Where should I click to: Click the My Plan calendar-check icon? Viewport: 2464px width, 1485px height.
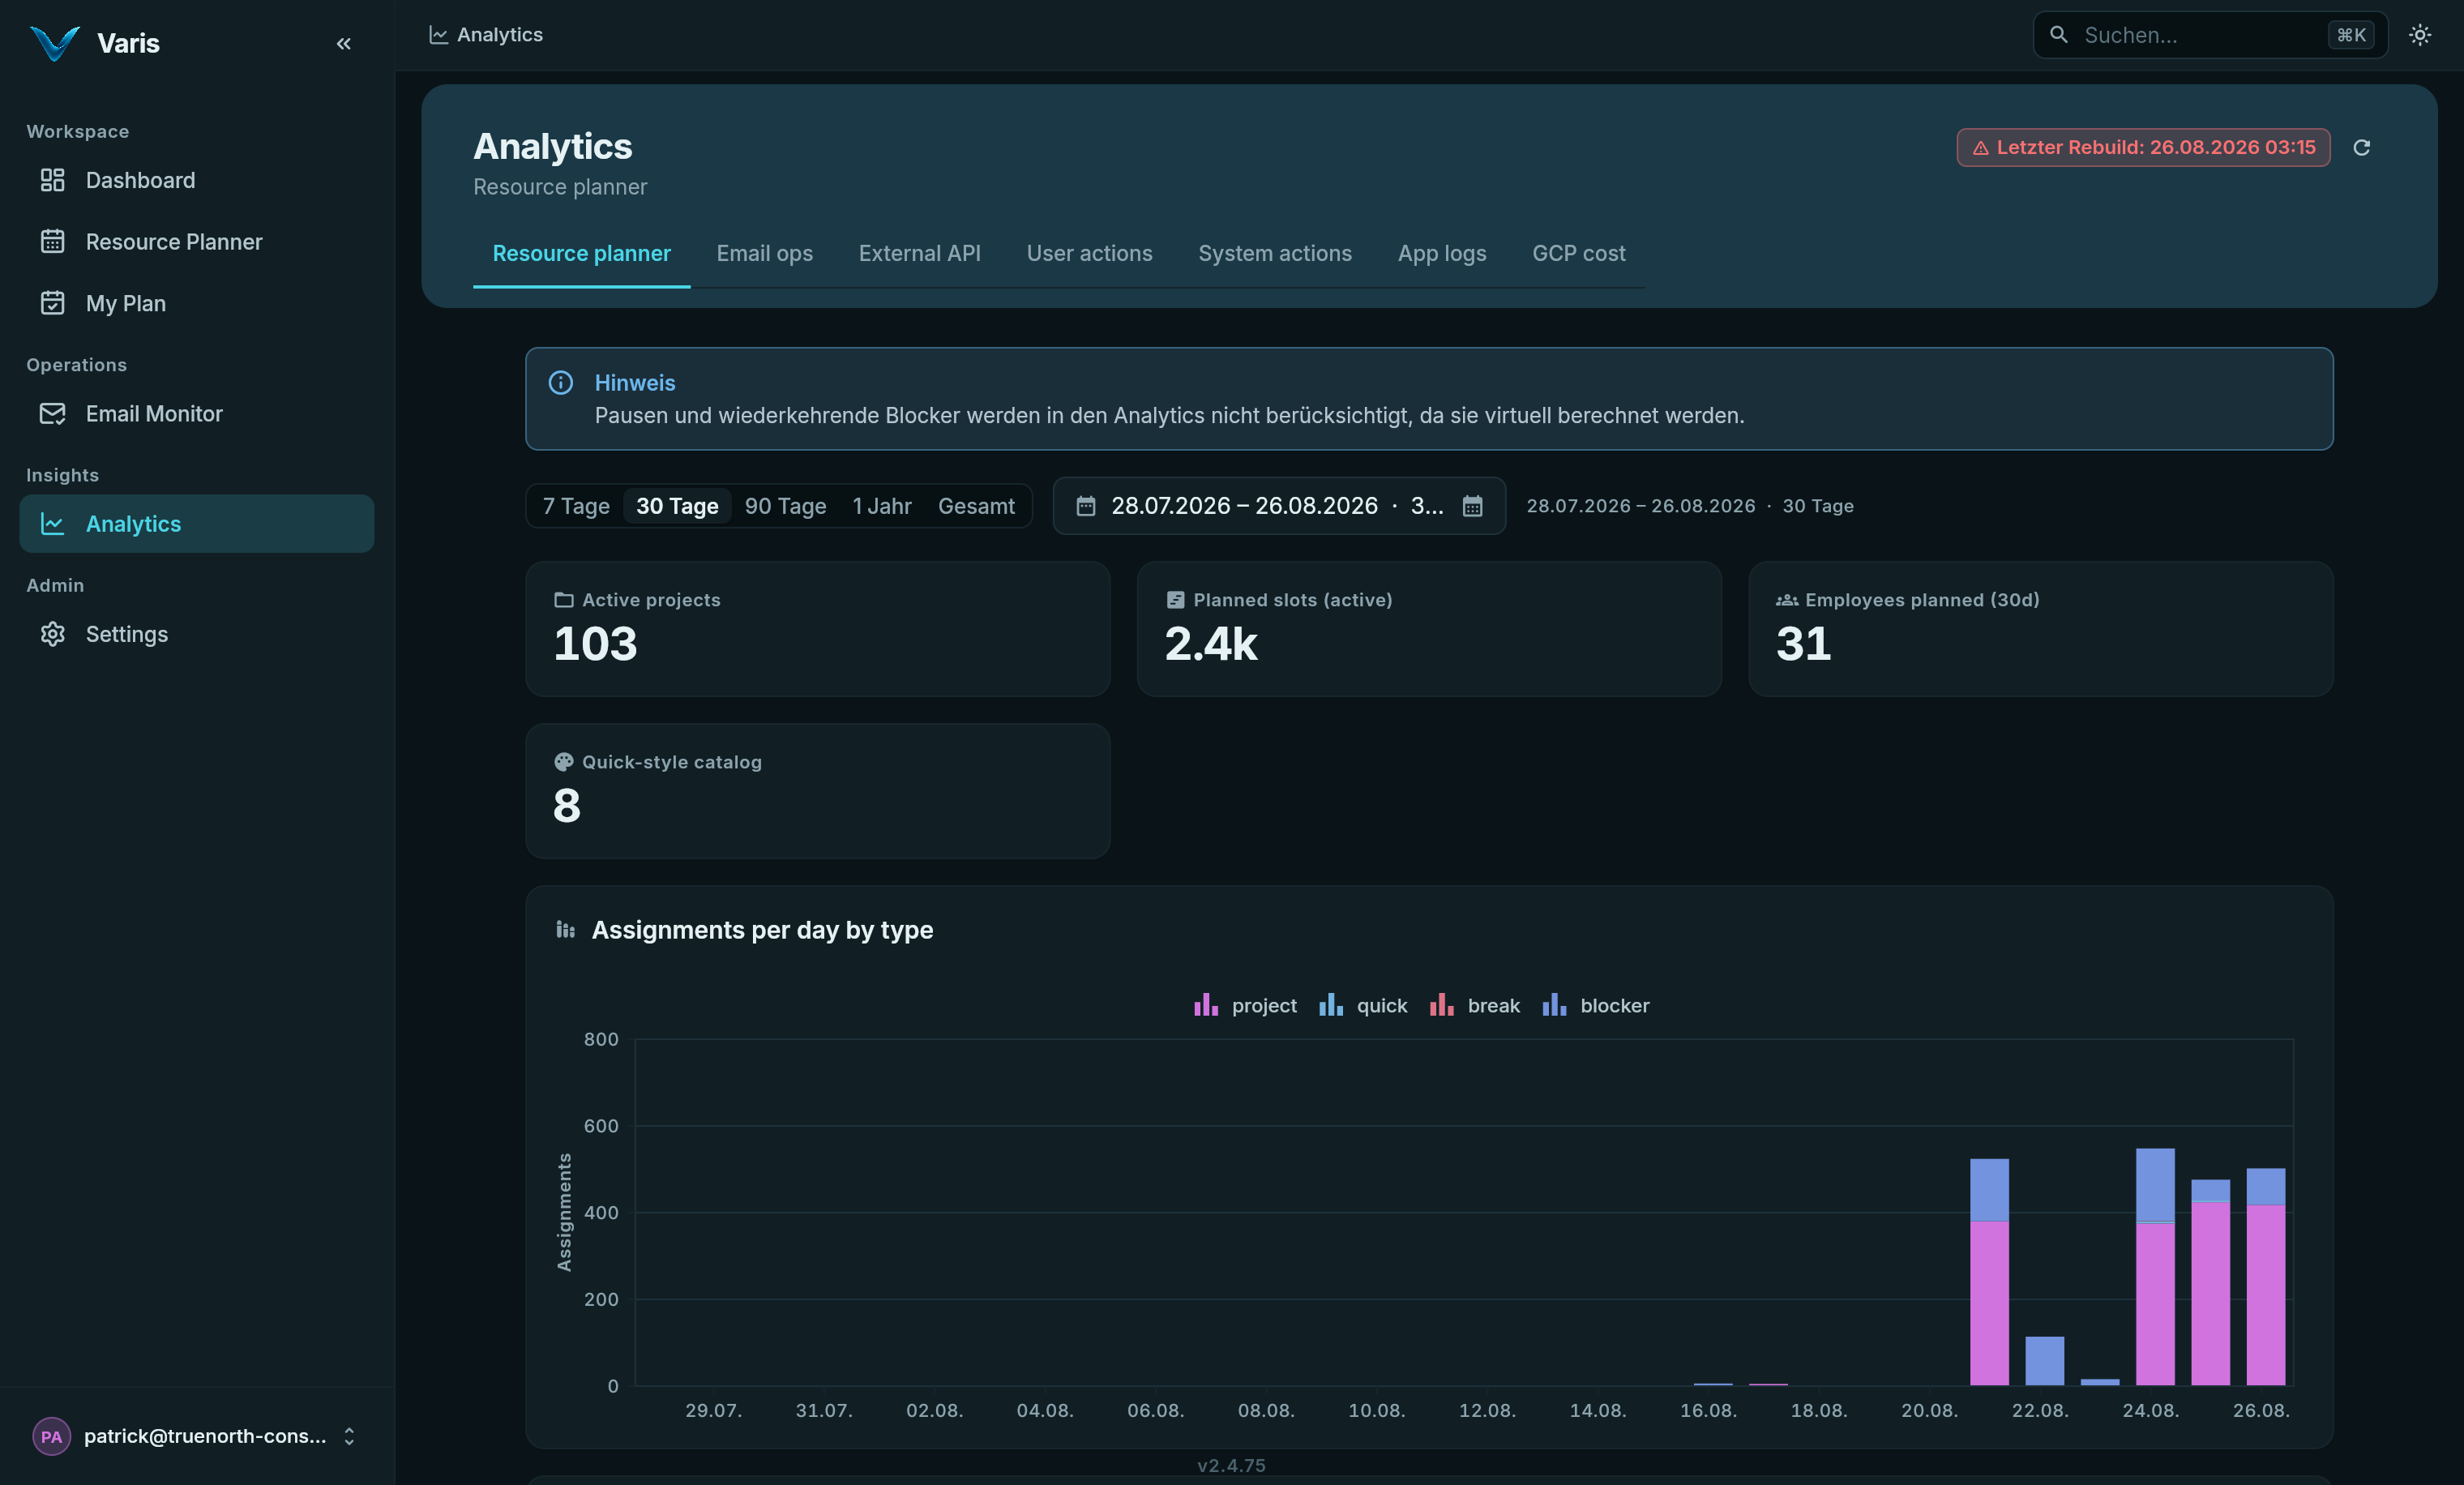(x=52, y=303)
